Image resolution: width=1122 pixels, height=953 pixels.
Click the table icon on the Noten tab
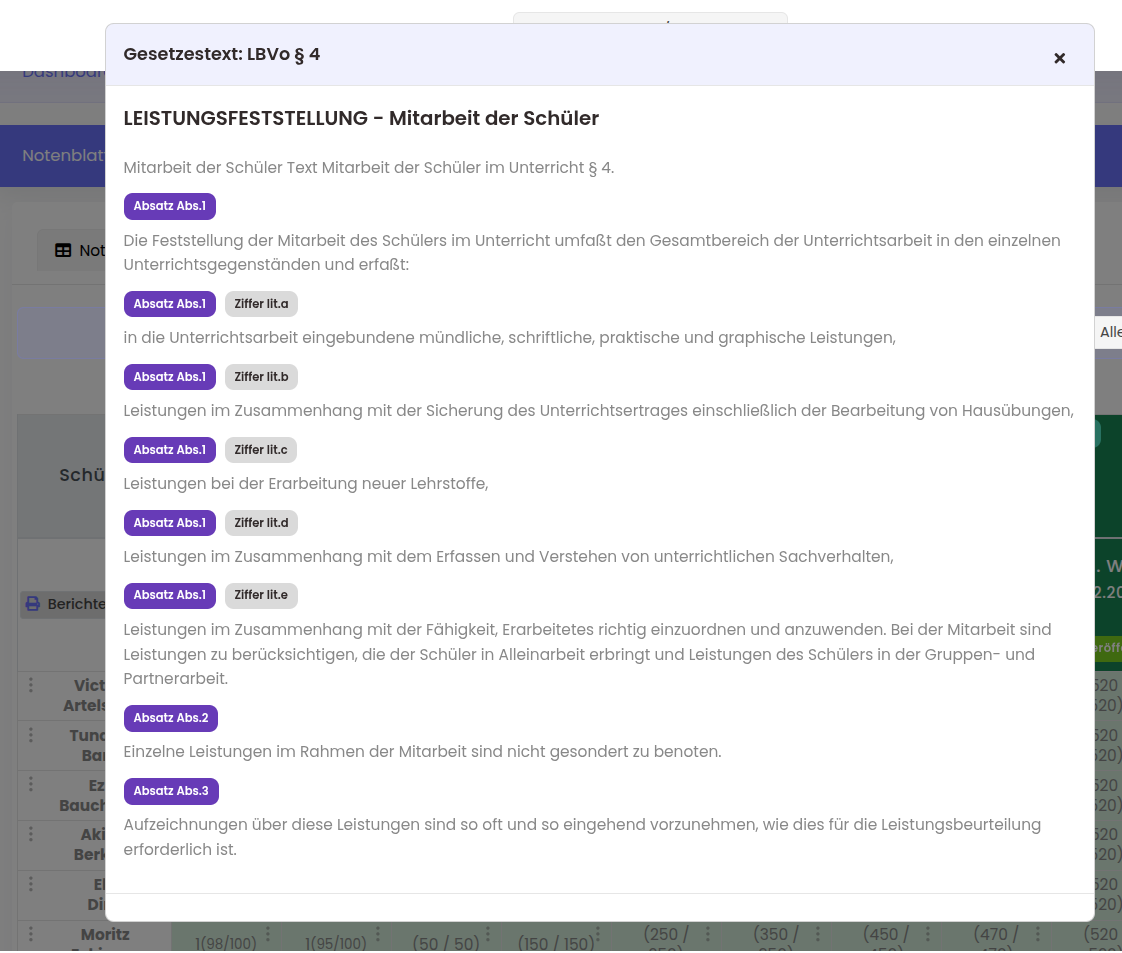click(x=63, y=251)
